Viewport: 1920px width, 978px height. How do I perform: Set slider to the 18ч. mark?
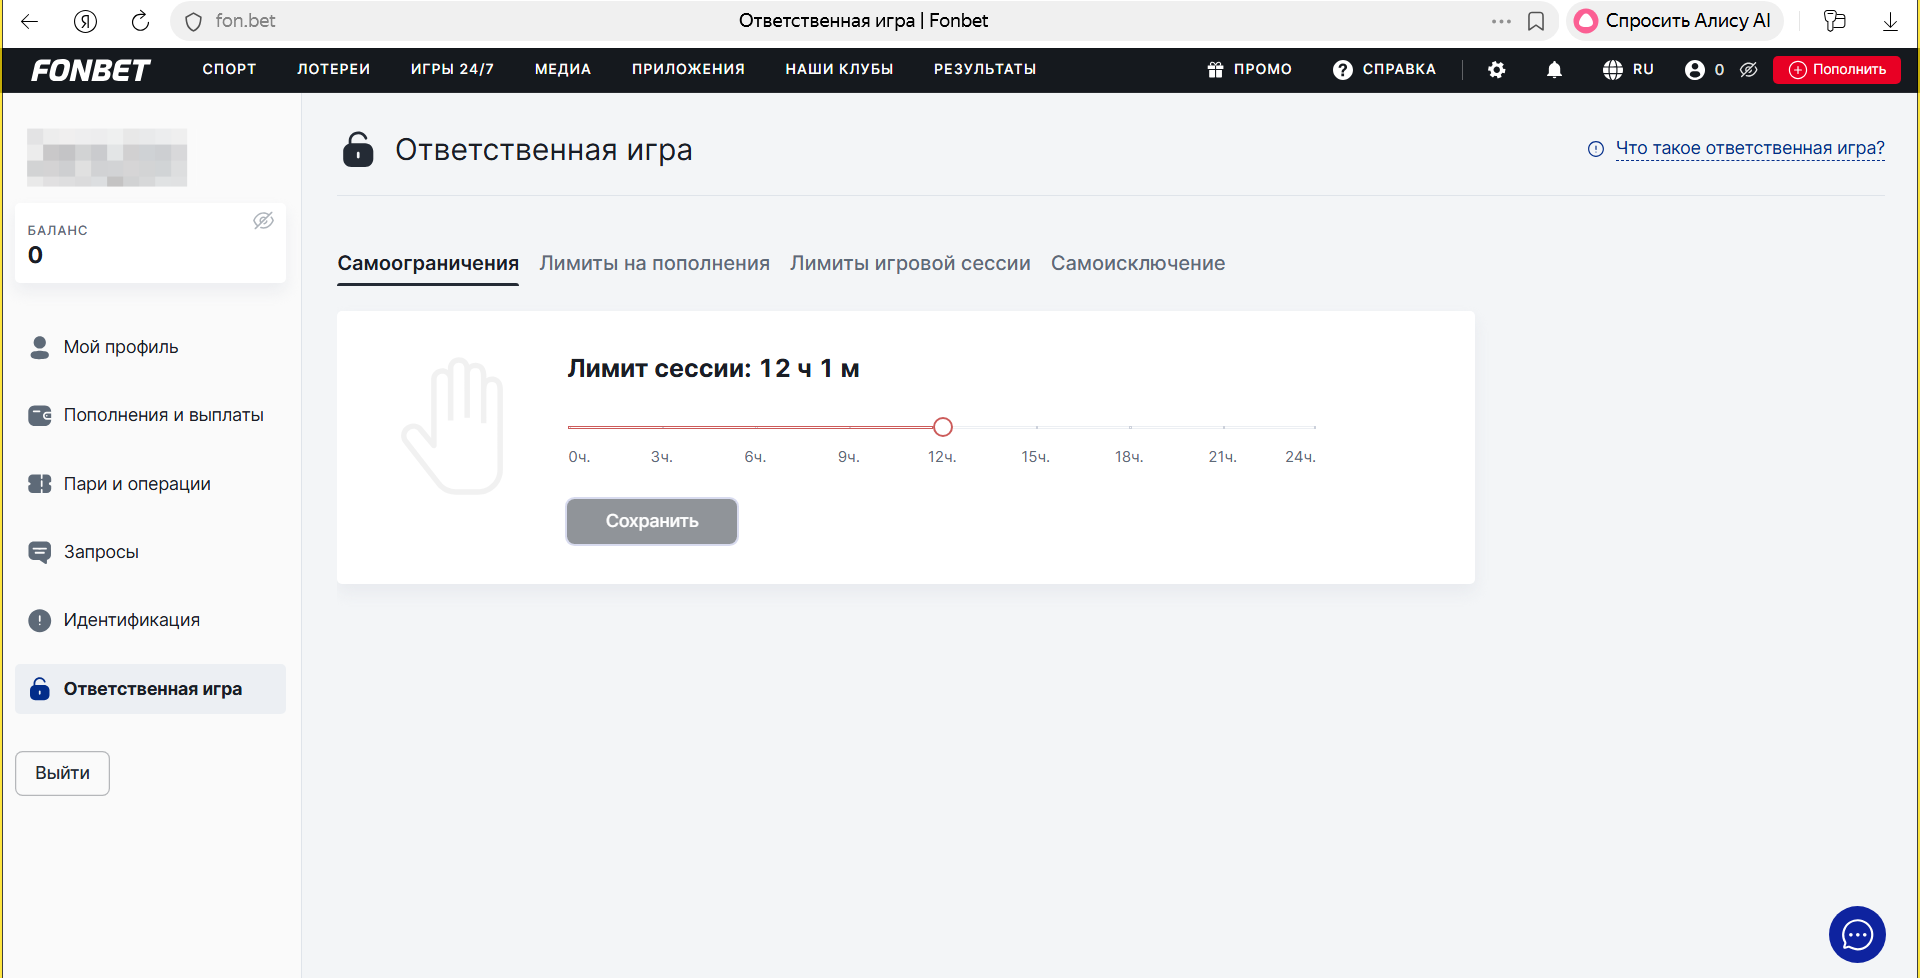coord(1130,427)
